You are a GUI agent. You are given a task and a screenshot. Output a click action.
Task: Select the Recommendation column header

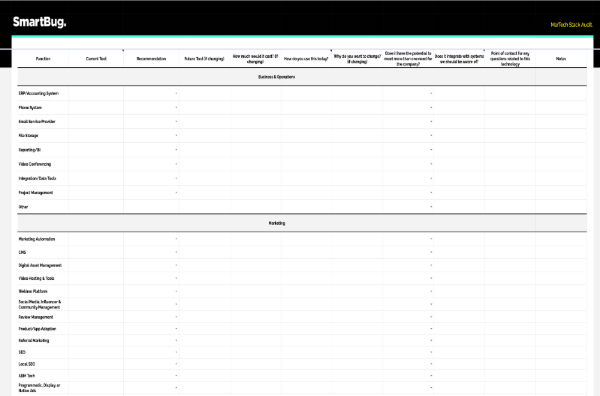tap(151, 59)
